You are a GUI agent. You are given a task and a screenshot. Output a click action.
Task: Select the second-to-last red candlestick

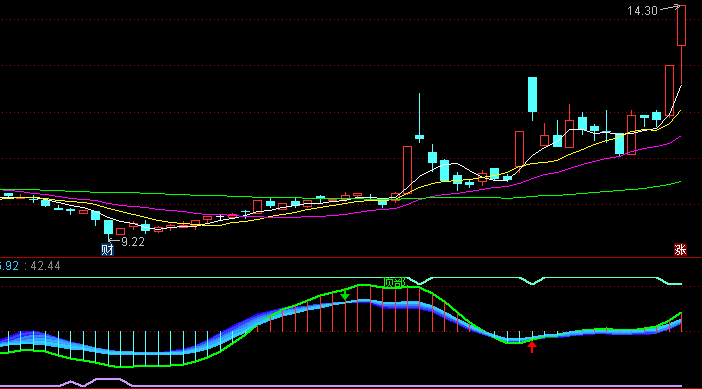click(x=669, y=91)
